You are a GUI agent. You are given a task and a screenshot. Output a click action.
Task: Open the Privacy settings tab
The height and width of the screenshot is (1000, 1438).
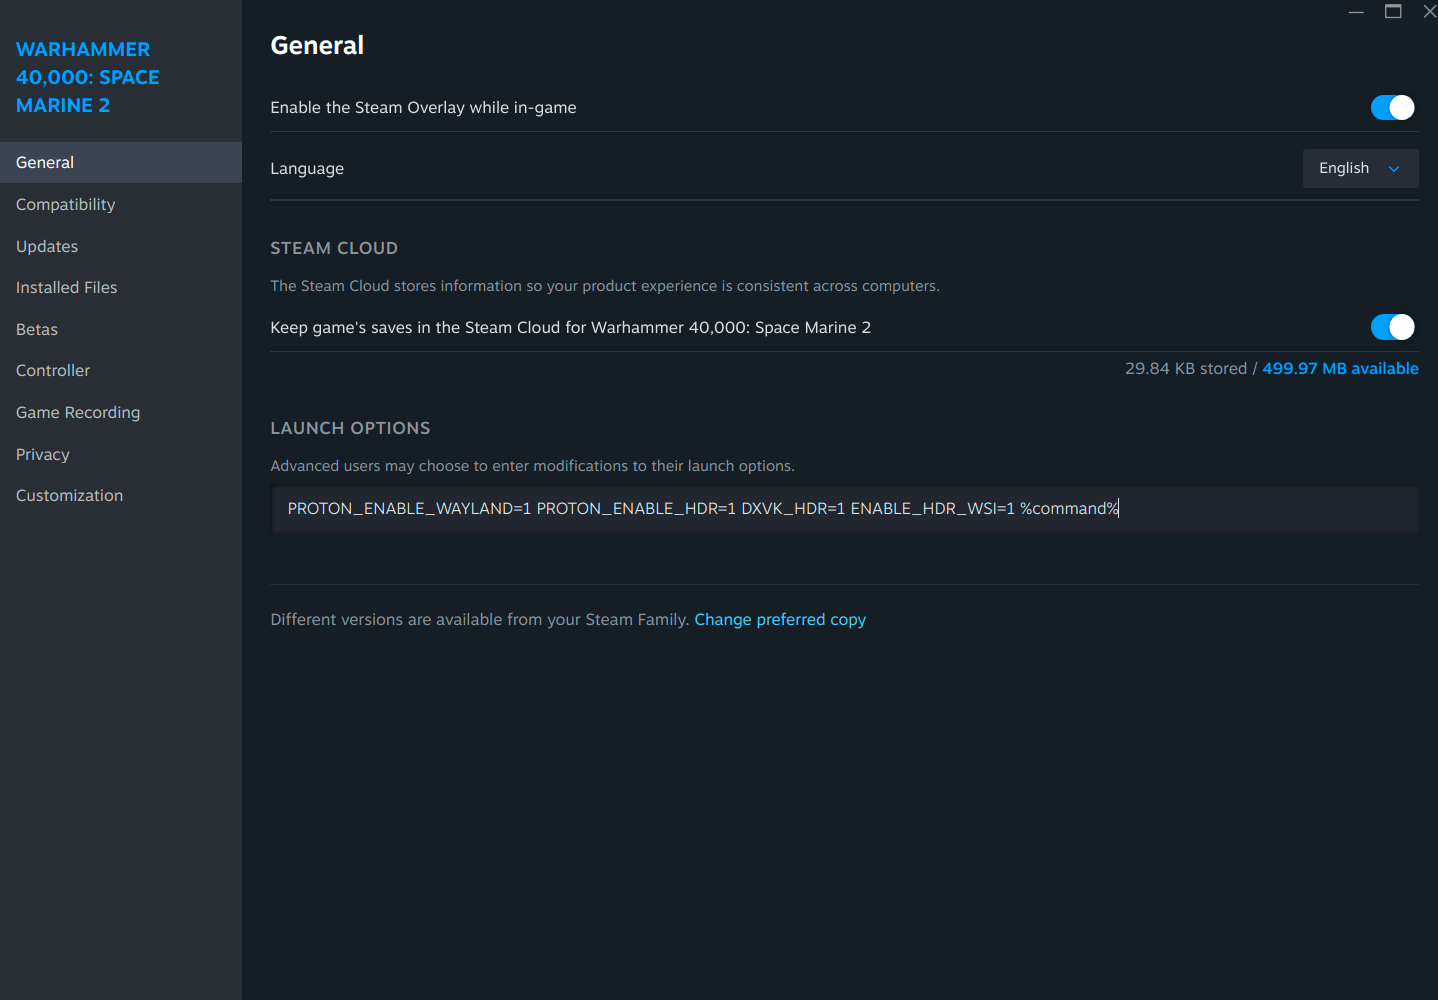click(x=121, y=454)
